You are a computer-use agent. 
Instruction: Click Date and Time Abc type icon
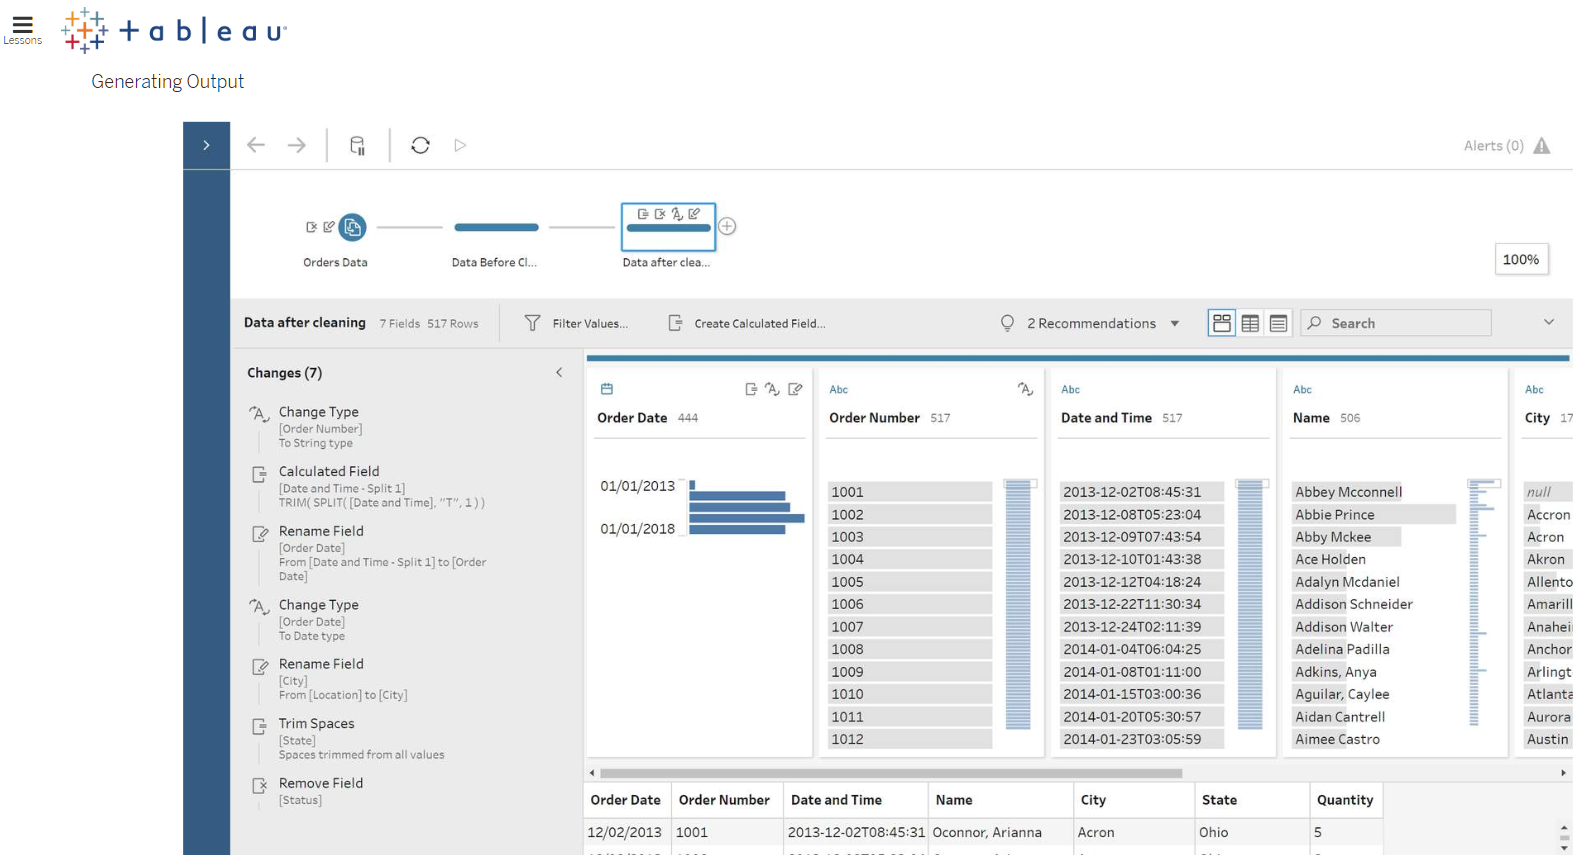click(x=1071, y=390)
